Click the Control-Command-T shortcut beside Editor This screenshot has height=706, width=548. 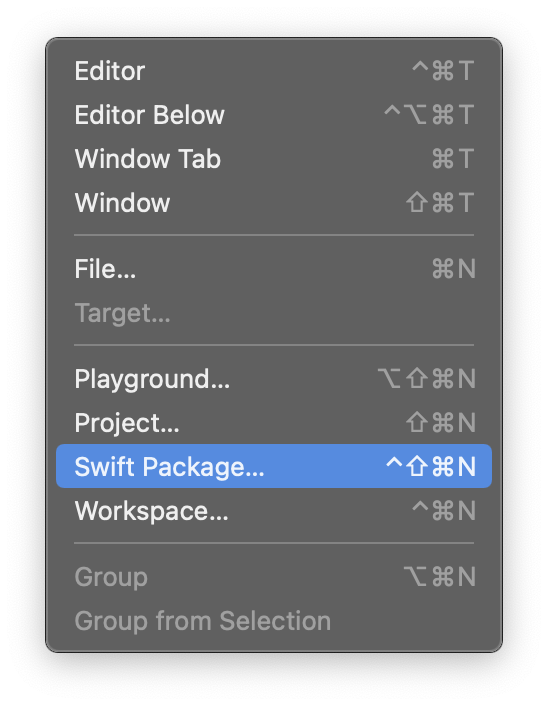[443, 71]
